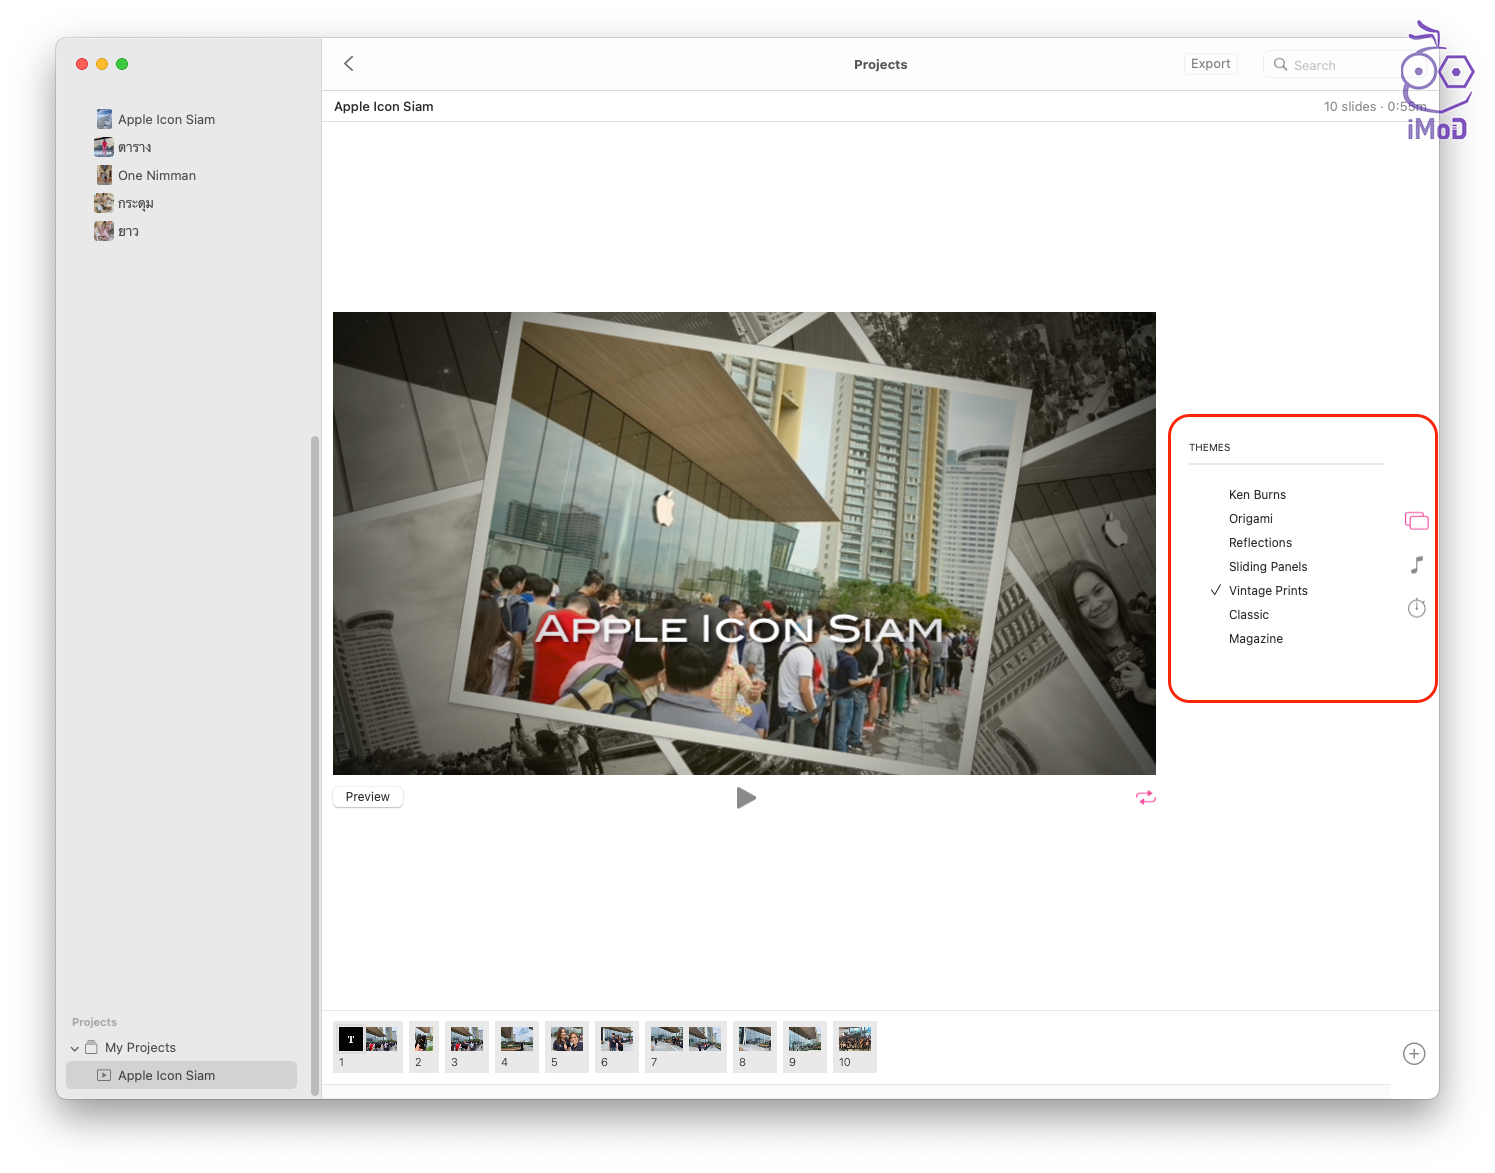Click the Export button
The width and height of the screenshot is (1495, 1173).
tap(1210, 64)
